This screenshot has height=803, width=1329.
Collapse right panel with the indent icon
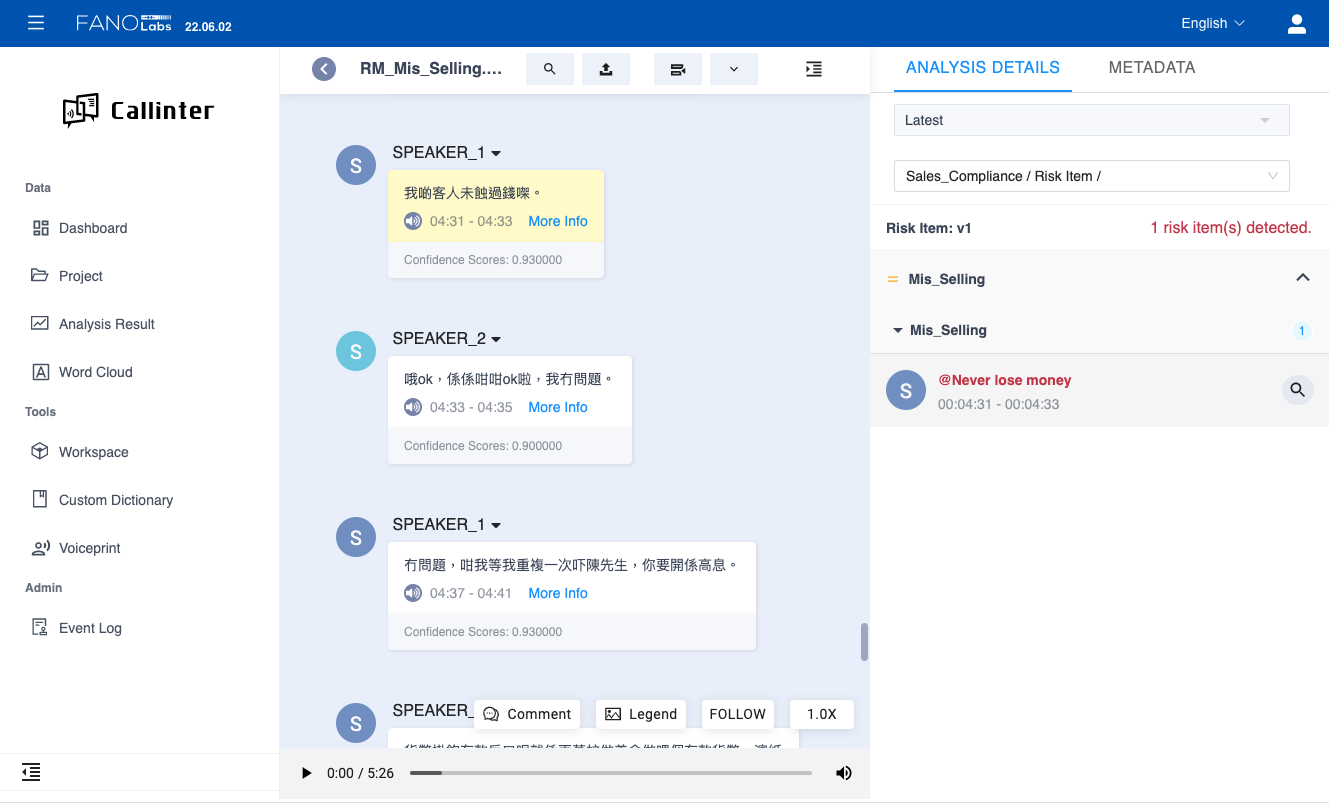tap(814, 69)
